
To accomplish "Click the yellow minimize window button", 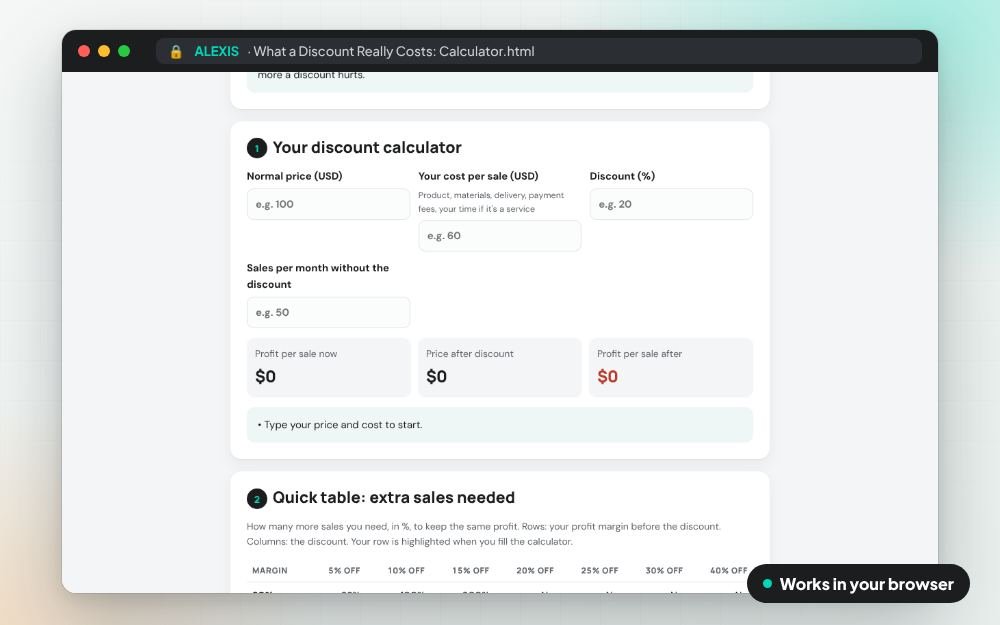I will coord(104,51).
